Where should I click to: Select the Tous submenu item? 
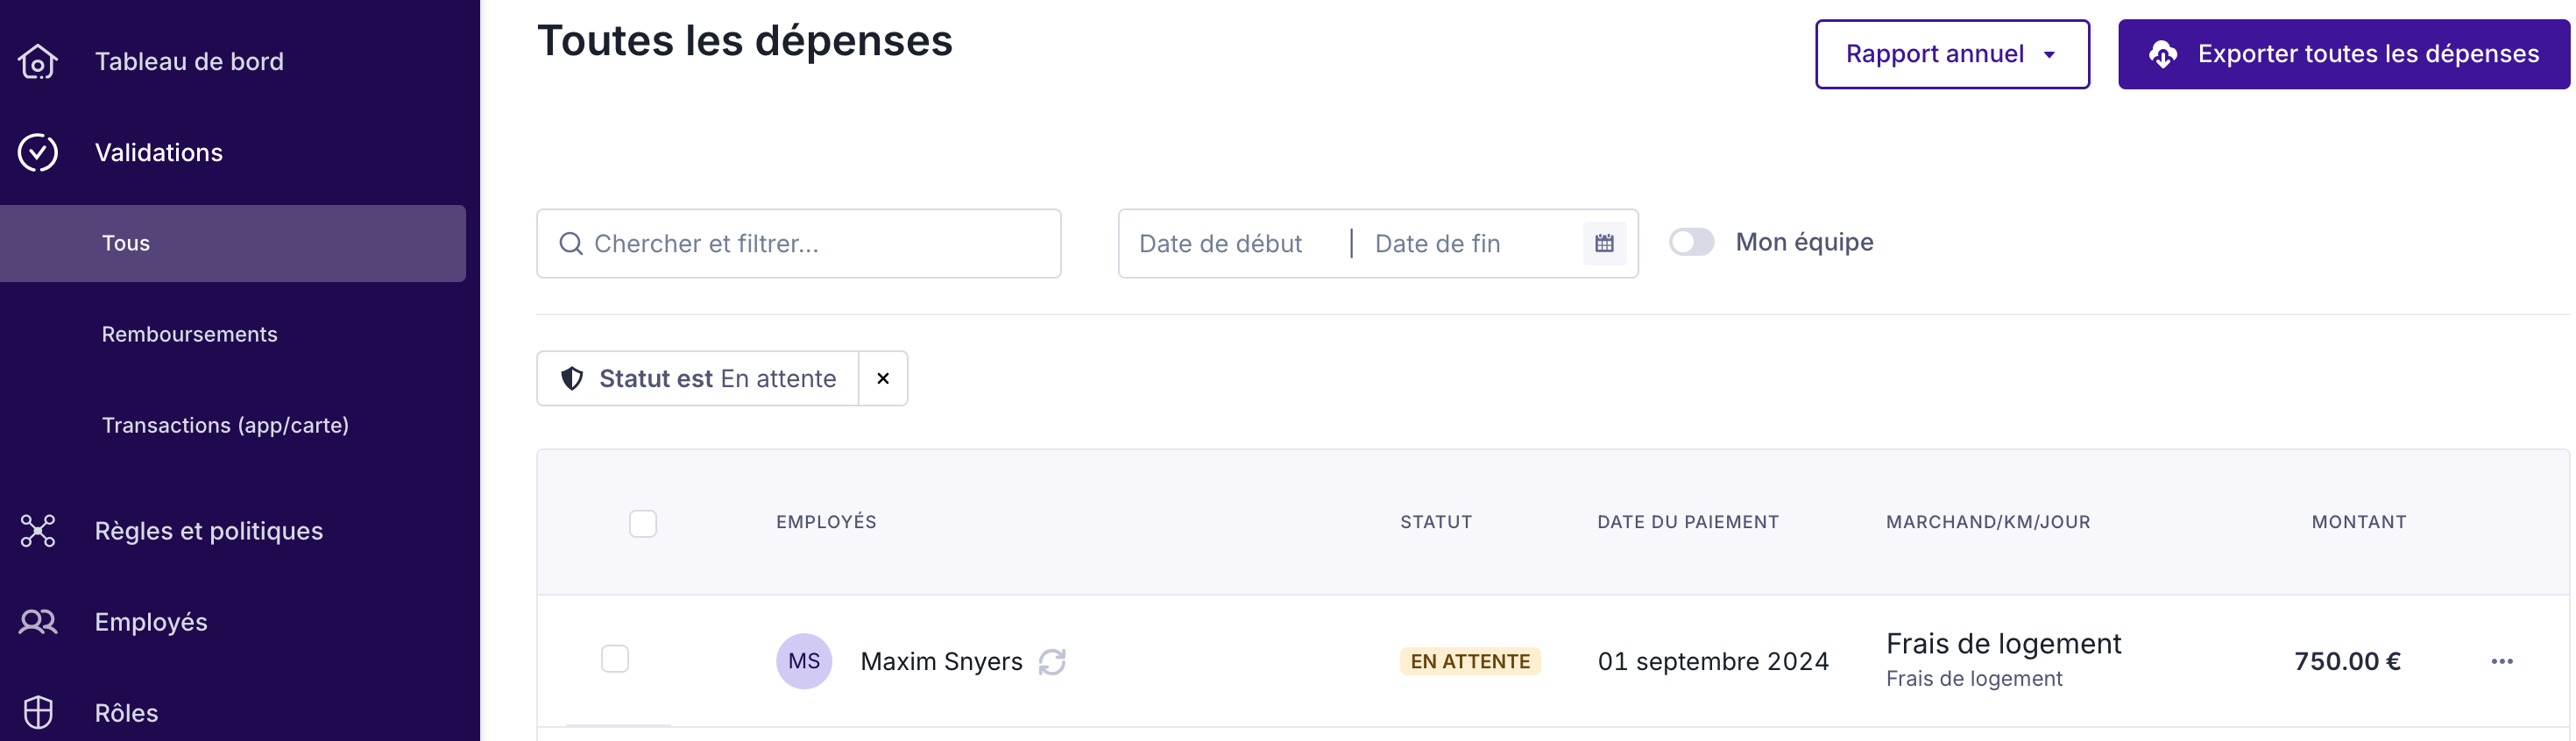126,243
